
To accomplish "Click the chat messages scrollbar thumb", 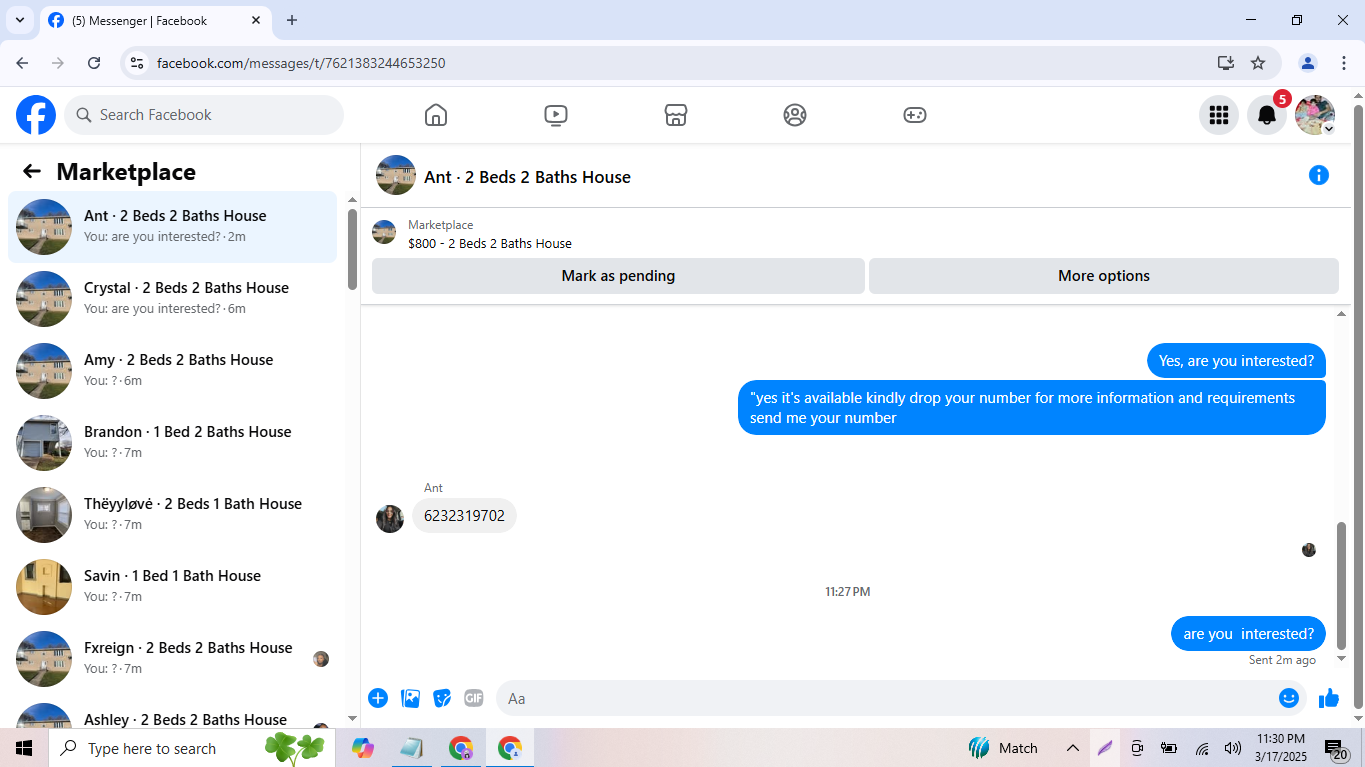I will pos(1341,586).
